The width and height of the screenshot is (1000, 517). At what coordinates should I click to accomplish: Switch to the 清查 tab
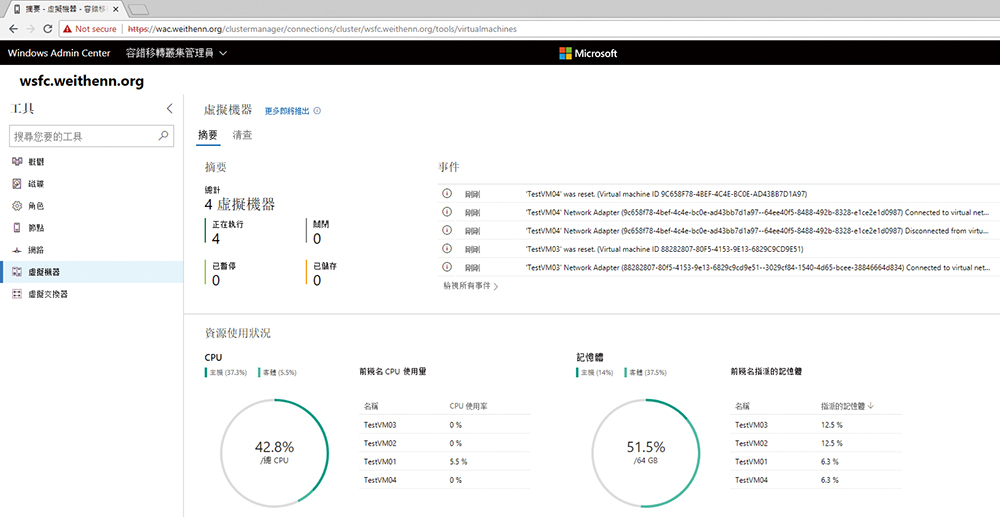[242, 135]
